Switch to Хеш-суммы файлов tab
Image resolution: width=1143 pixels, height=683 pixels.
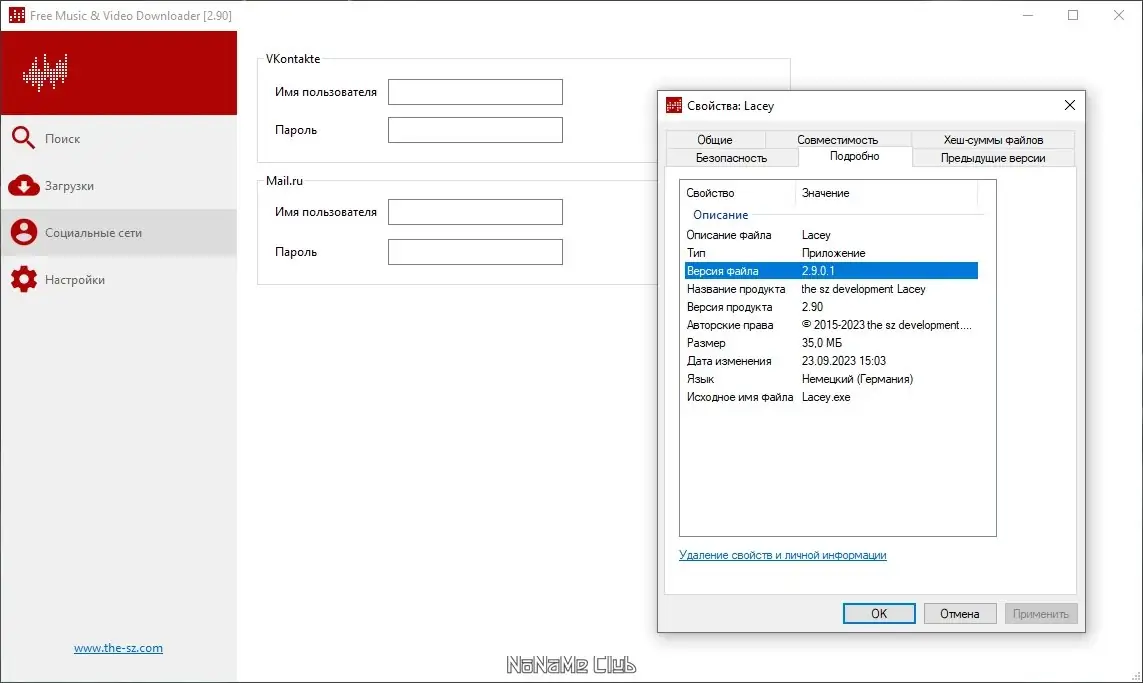pyautogui.click(x=993, y=139)
